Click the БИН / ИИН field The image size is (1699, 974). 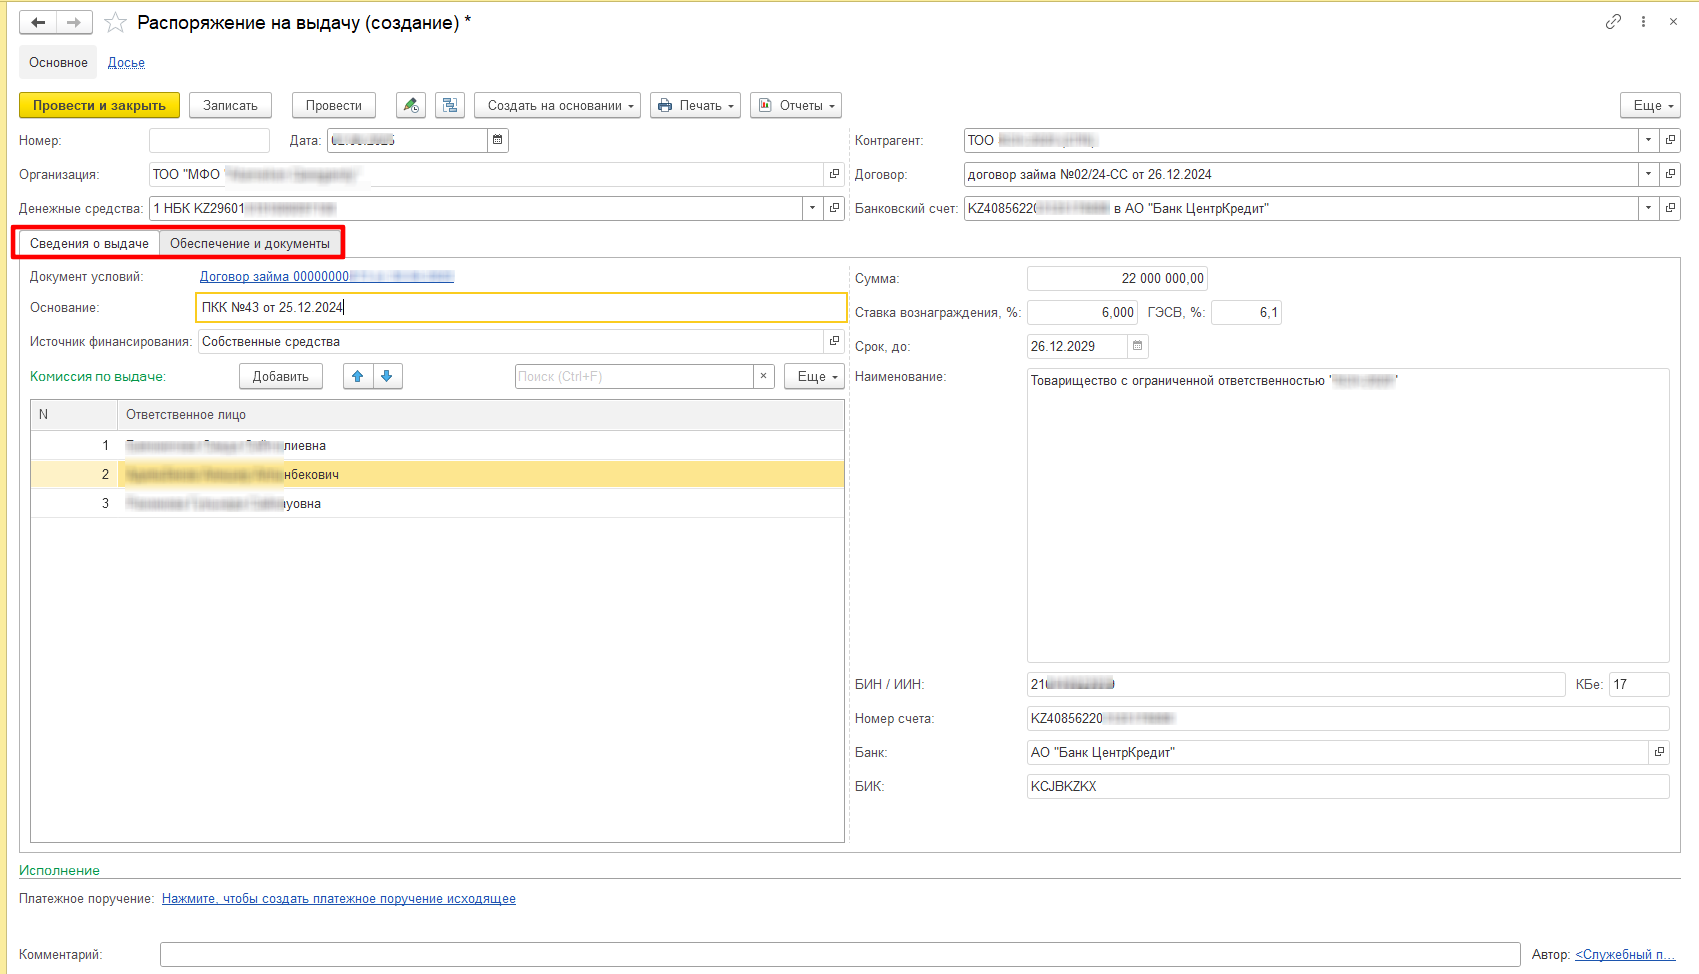1296,684
